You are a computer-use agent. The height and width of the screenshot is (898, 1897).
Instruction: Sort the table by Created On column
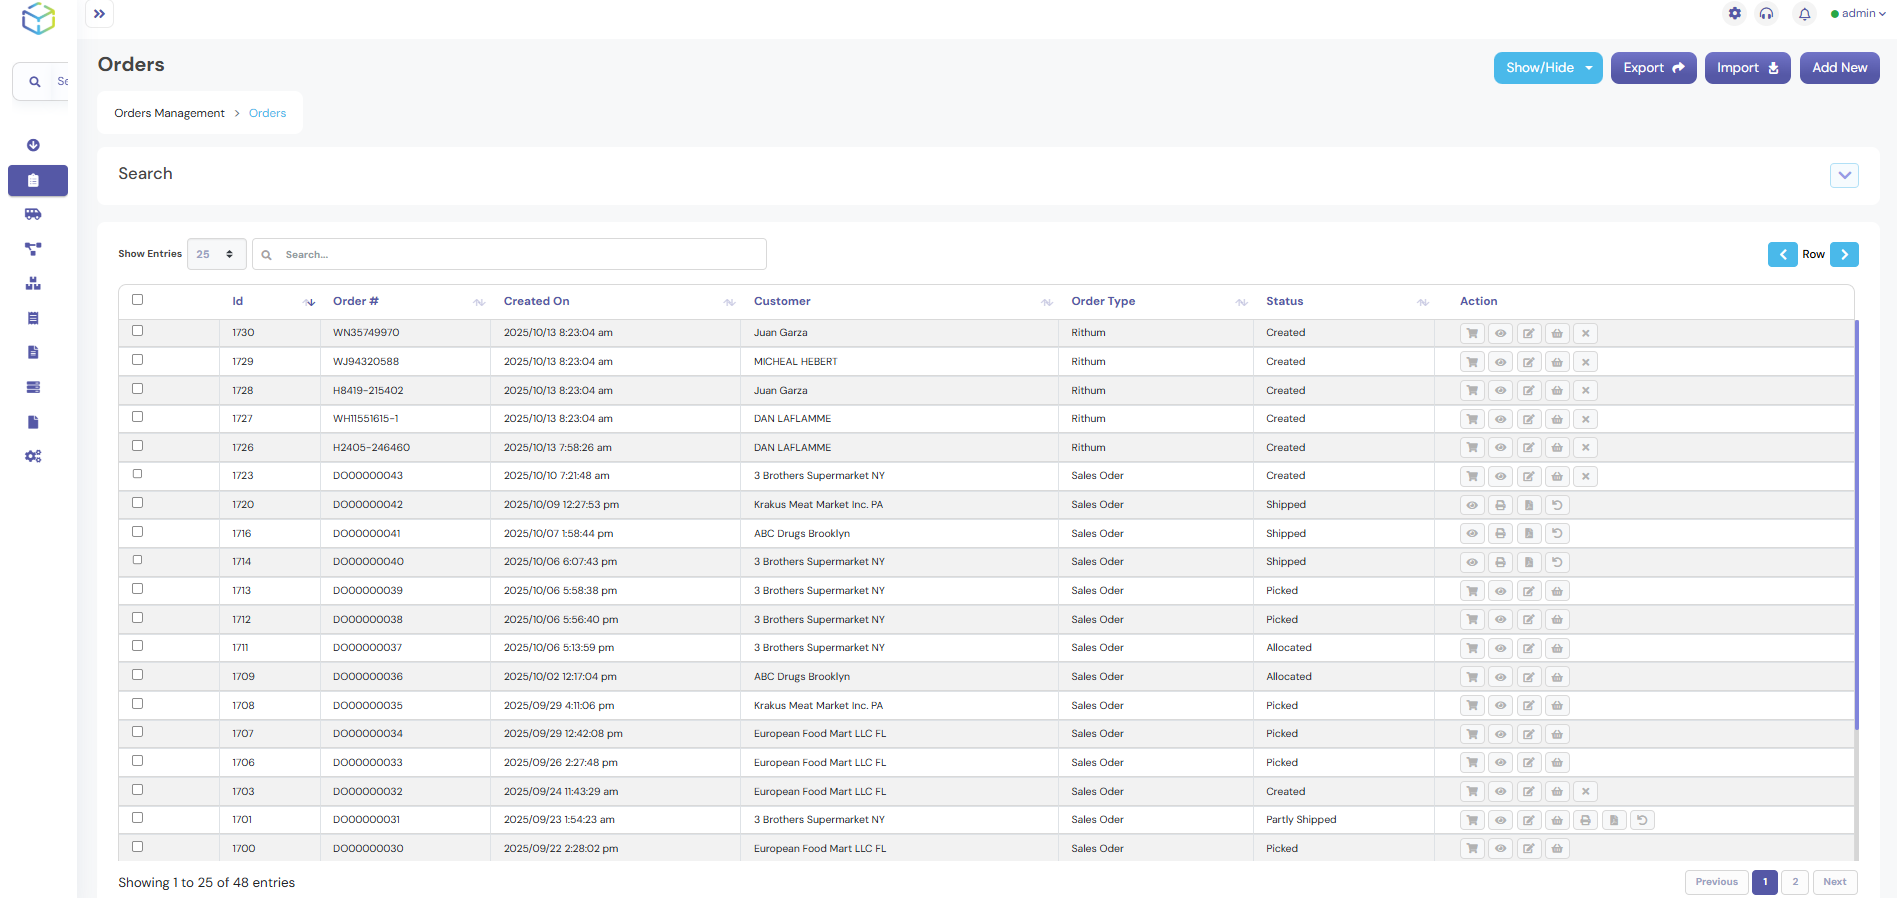537,301
